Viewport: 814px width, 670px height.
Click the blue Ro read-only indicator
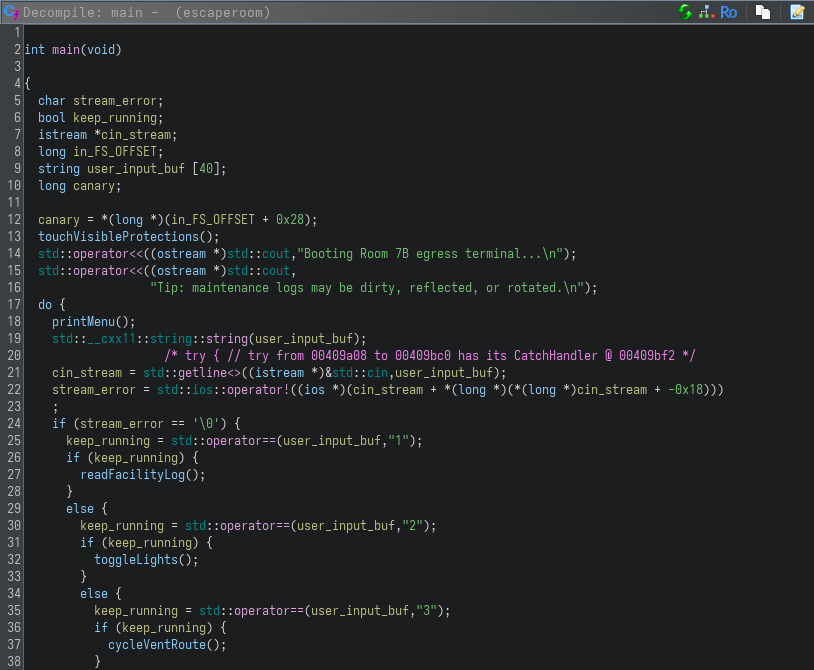click(x=728, y=12)
